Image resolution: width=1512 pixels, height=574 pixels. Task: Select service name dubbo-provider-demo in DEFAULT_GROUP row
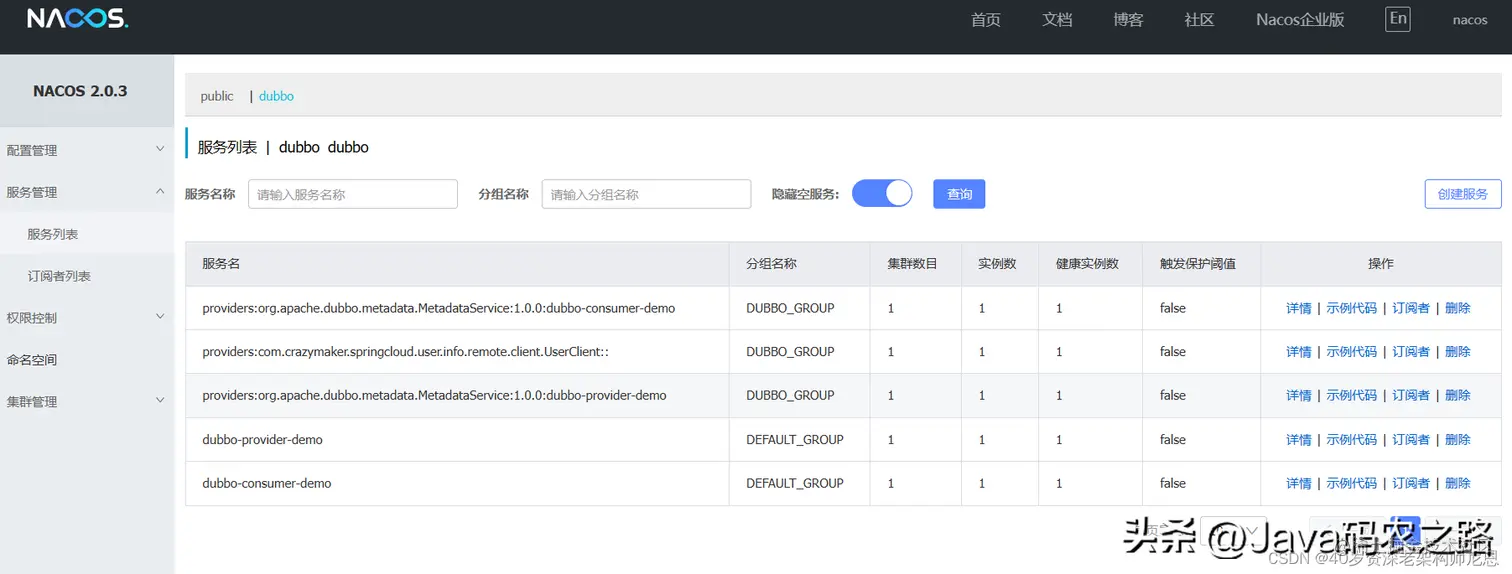click(x=262, y=440)
